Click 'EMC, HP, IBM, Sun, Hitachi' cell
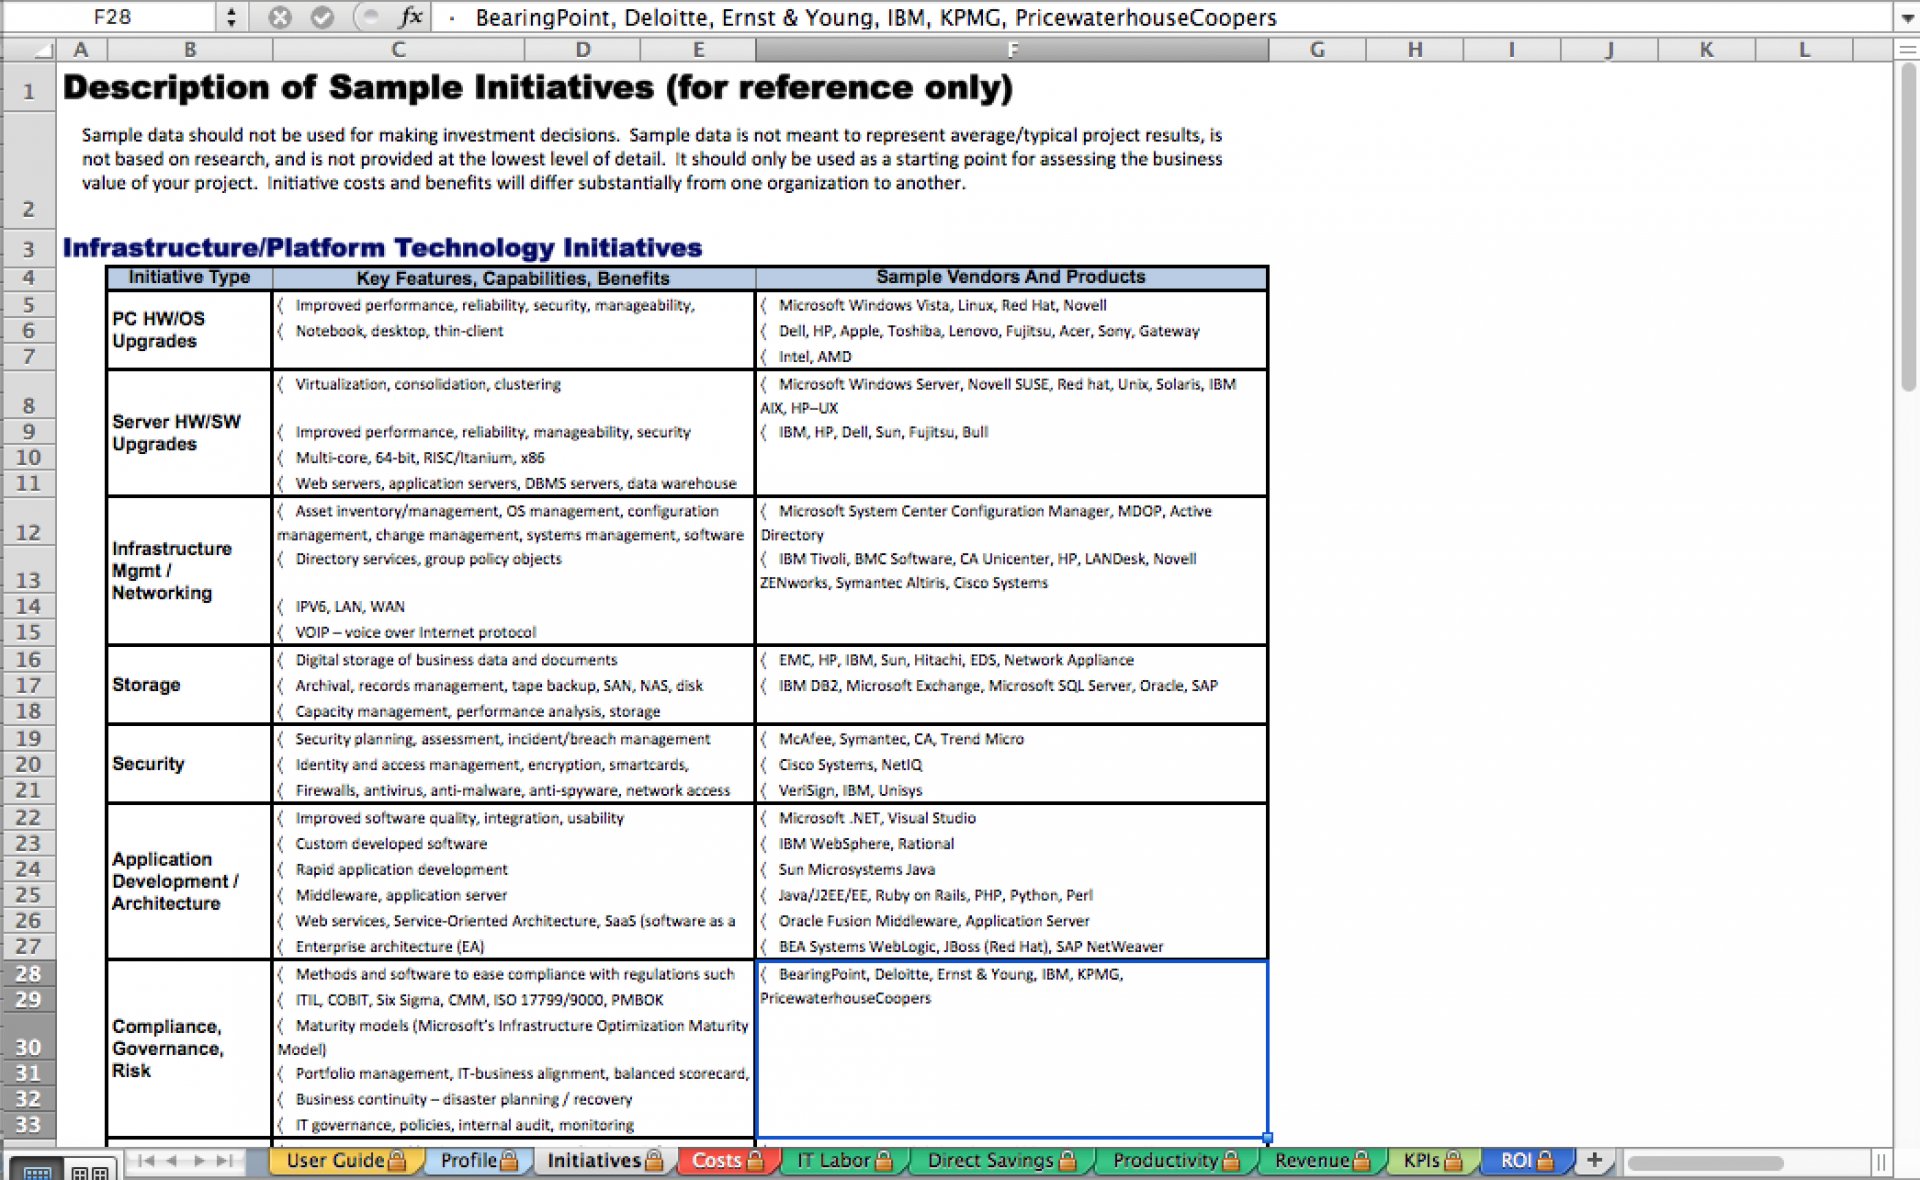This screenshot has width=1920, height=1180. pyautogui.click(x=1011, y=660)
